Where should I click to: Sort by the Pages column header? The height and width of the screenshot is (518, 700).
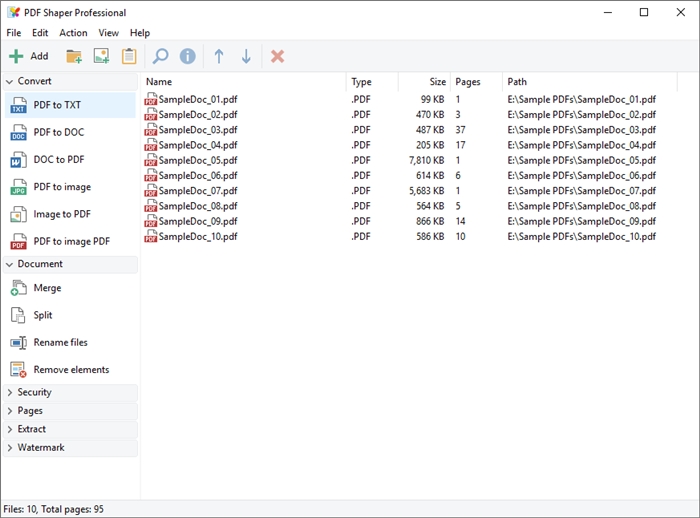pyautogui.click(x=476, y=82)
